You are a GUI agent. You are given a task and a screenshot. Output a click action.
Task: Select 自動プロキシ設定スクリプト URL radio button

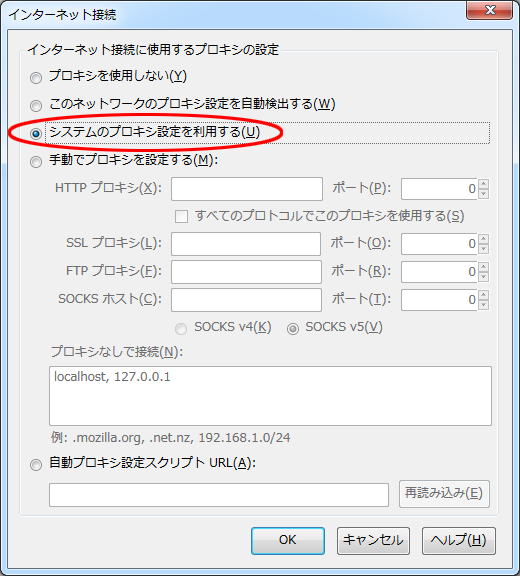[36, 465]
